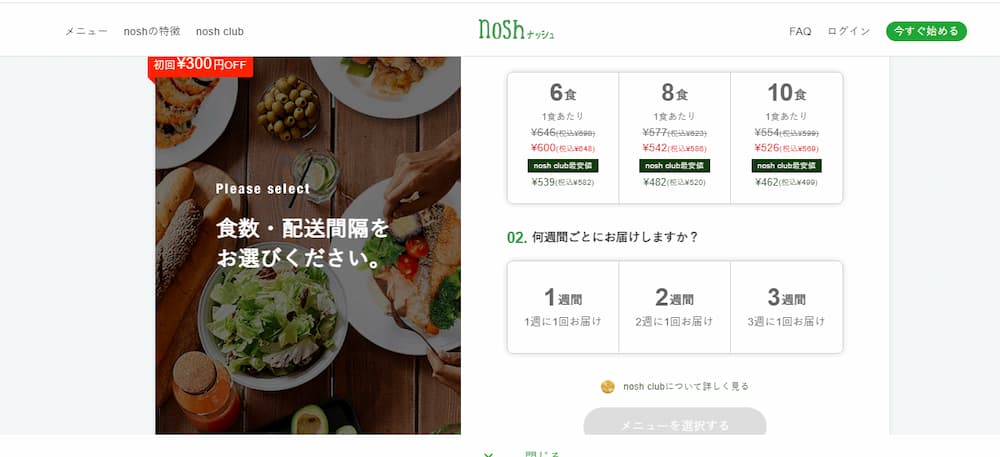Choose the 8食 meal plan option

click(x=675, y=138)
